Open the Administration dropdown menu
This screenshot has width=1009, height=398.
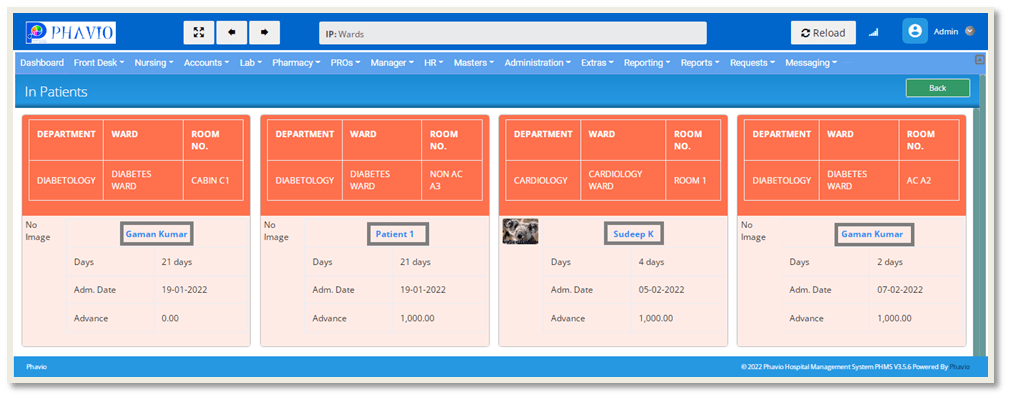click(x=537, y=62)
